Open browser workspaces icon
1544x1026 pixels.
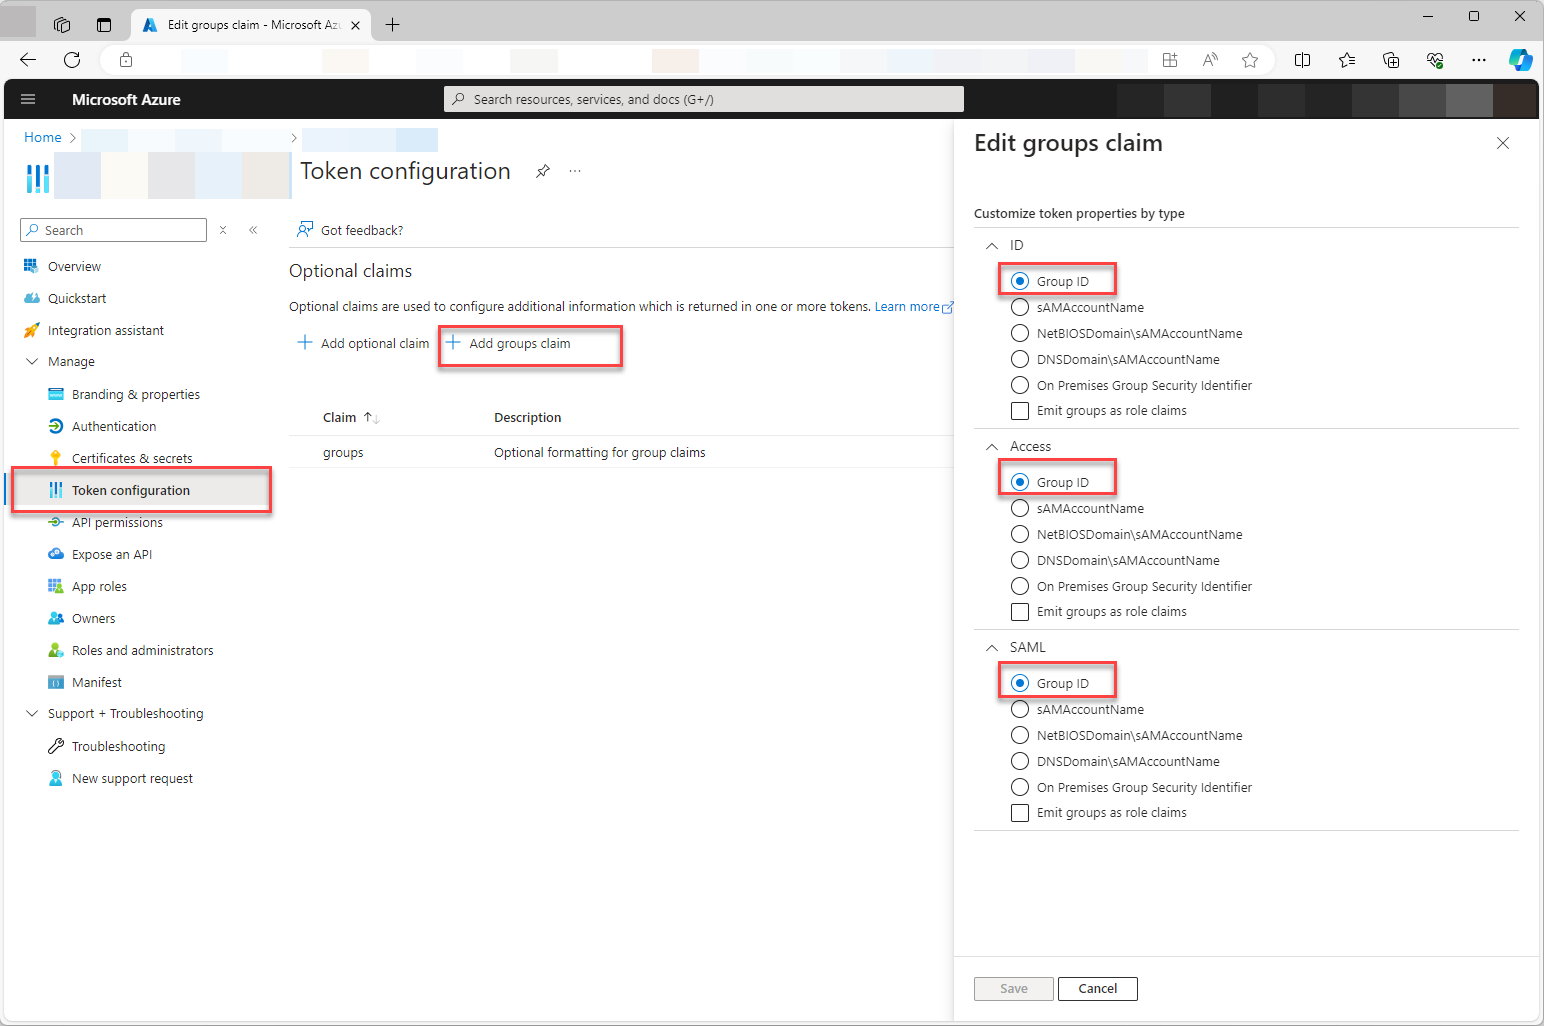[x=62, y=25]
